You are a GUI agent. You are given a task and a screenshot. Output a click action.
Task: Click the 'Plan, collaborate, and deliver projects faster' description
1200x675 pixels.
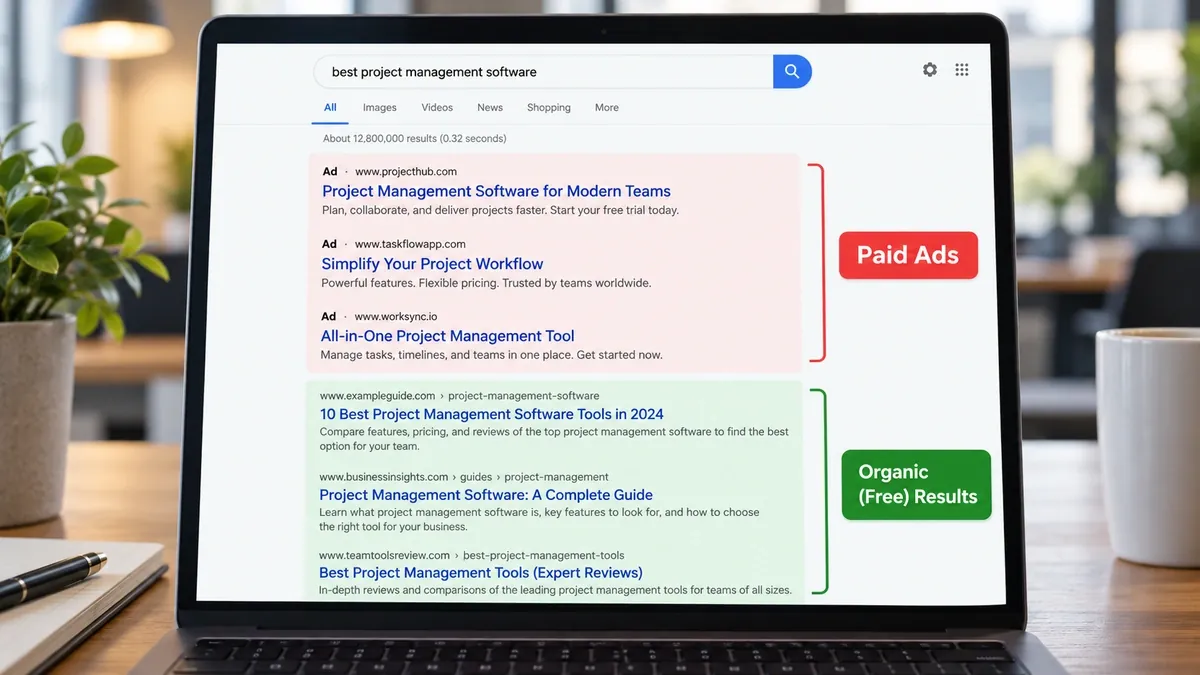(500, 210)
